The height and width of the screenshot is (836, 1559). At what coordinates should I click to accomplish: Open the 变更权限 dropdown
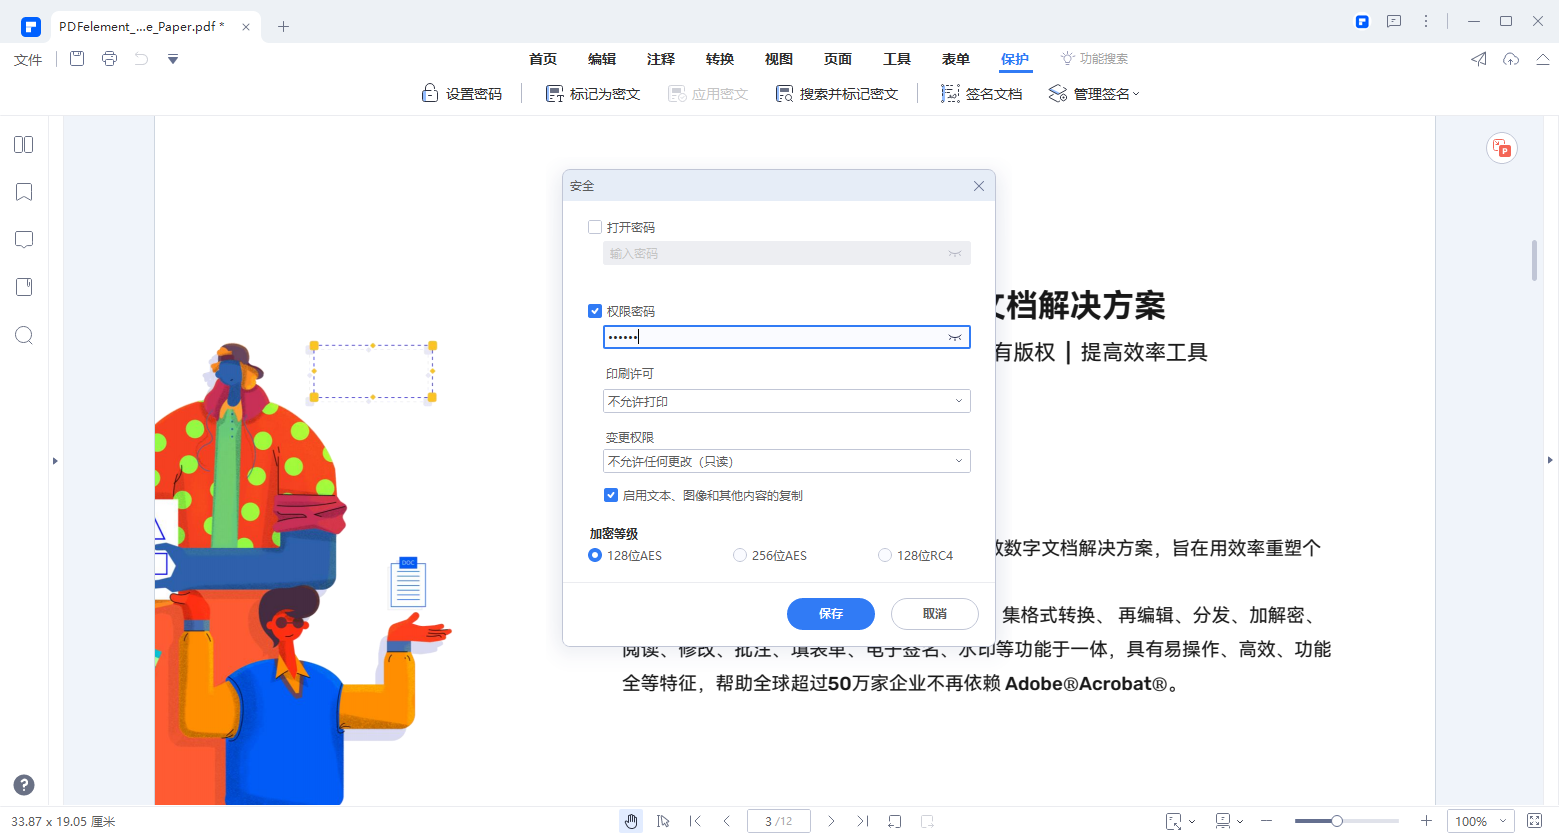pos(786,460)
